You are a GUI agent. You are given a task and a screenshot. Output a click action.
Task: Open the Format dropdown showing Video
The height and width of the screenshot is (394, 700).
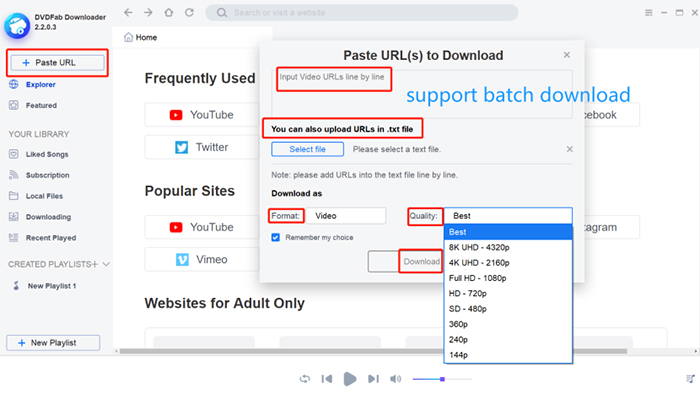tap(346, 216)
